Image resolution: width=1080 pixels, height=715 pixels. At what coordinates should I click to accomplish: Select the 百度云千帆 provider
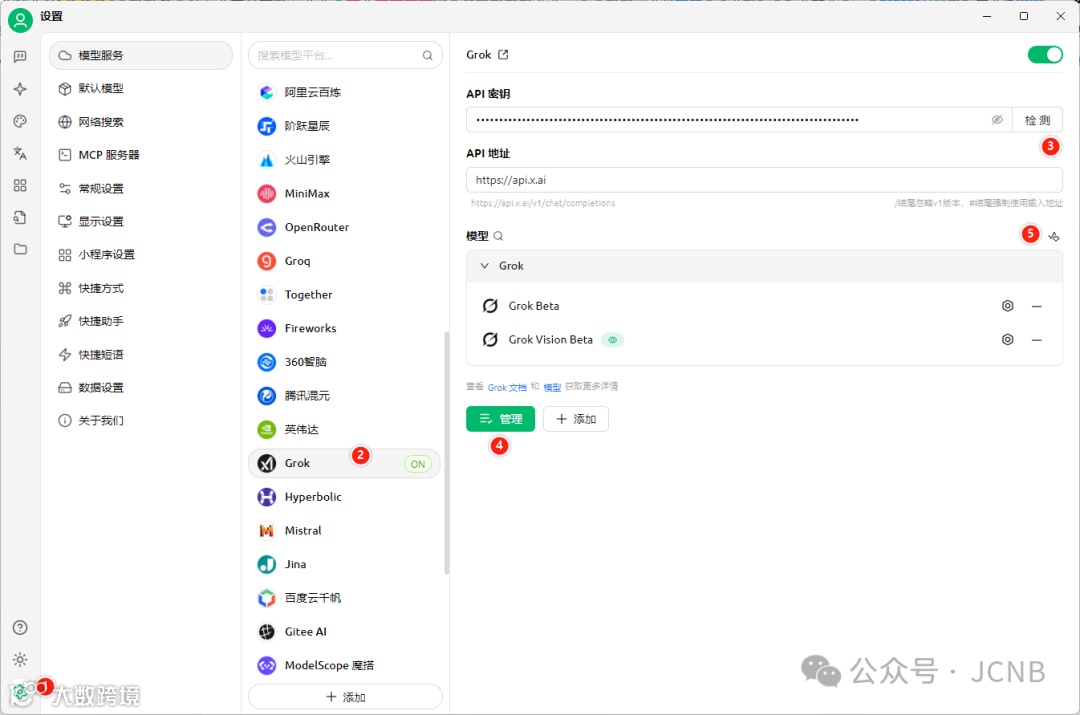pyautogui.click(x=344, y=599)
